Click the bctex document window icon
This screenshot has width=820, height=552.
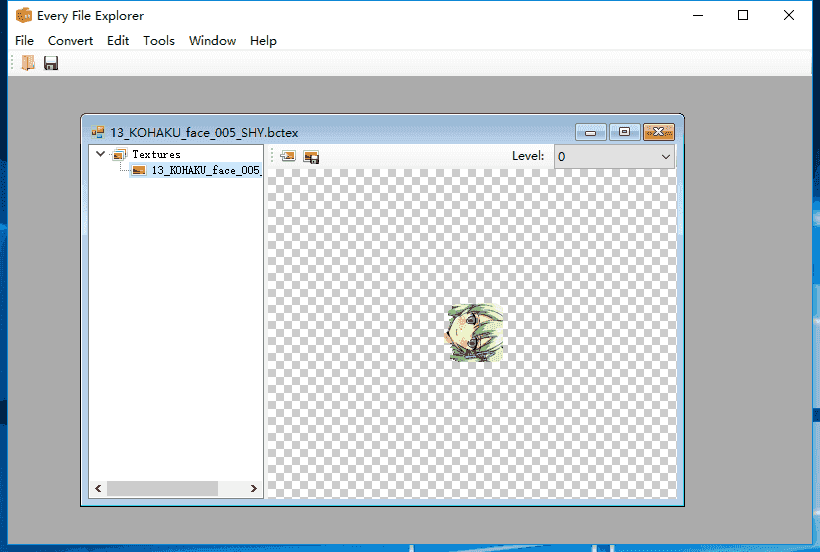(98, 132)
